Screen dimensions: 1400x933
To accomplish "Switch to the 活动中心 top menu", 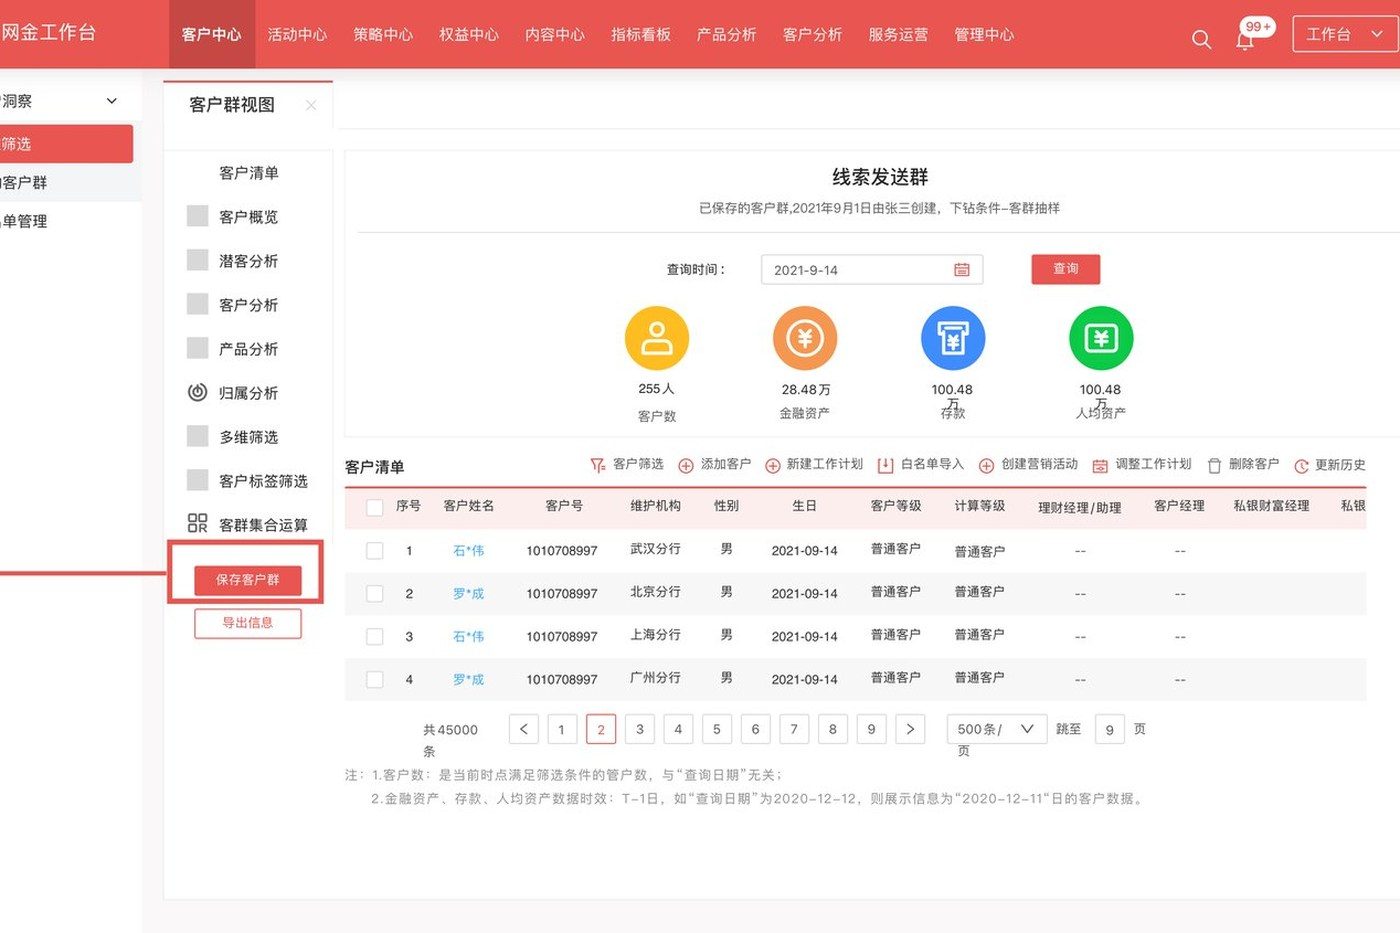I will point(297,34).
